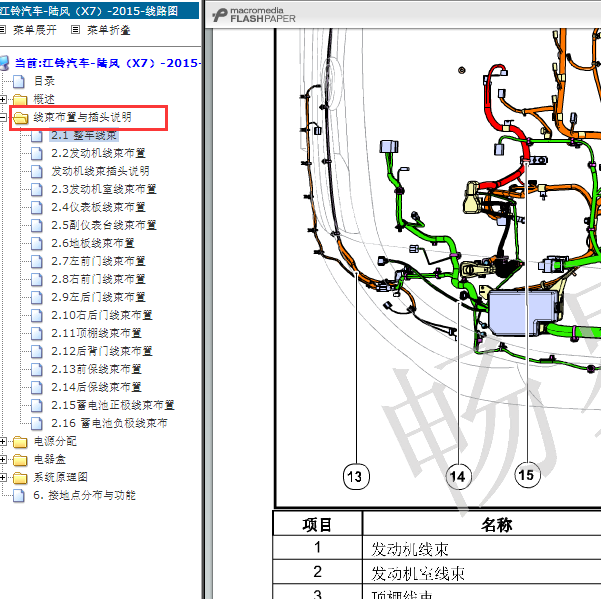Open 发动机线束插头说明 page
Image resolution: width=601 pixels, height=599 pixels.
point(100,171)
